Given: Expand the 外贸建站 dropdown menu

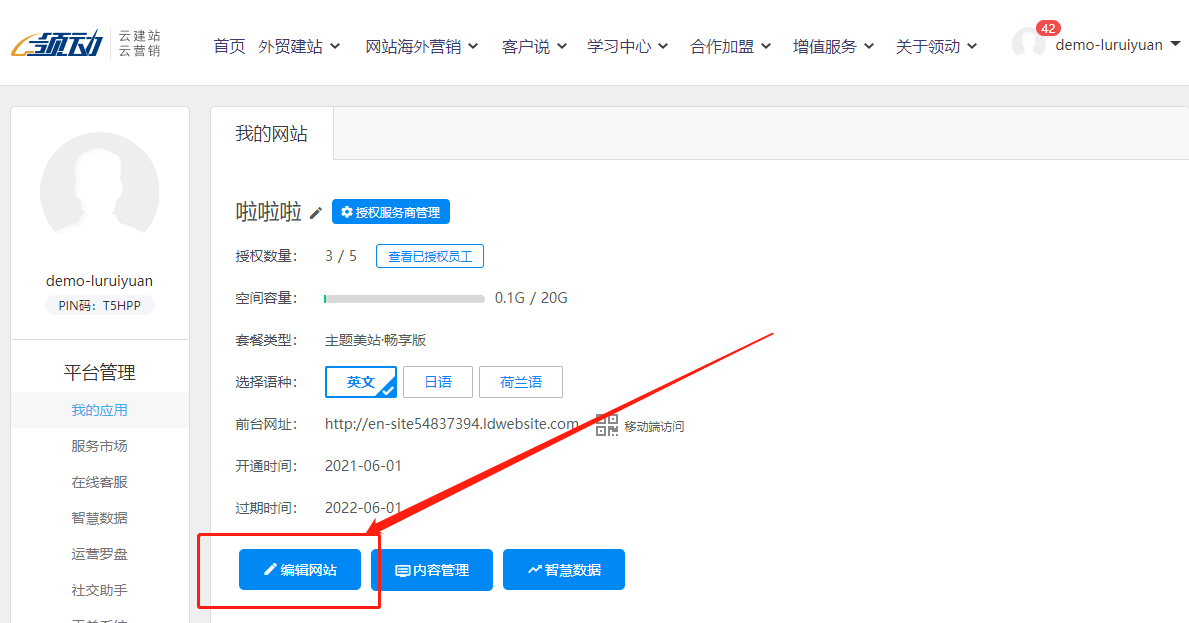Looking at the screenshot, I should point(299,46).
